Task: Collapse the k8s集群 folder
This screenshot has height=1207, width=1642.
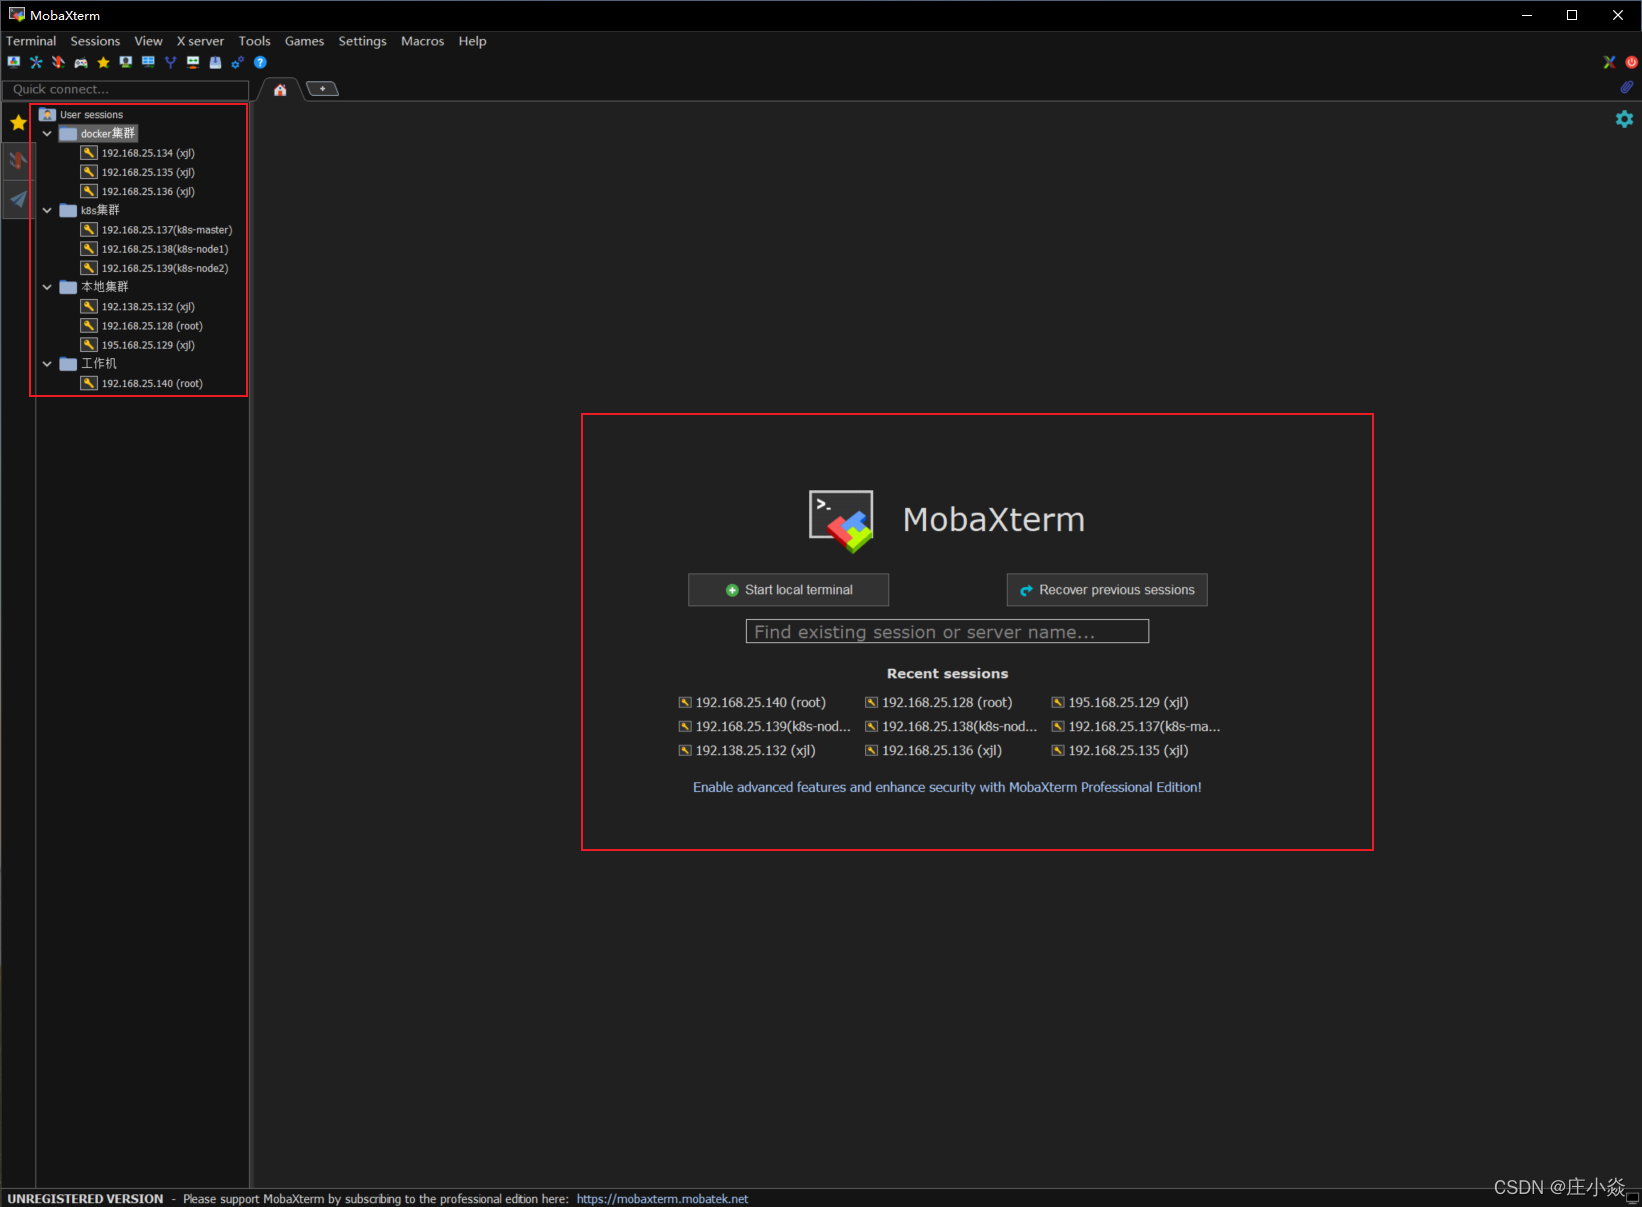Action: 47,210
